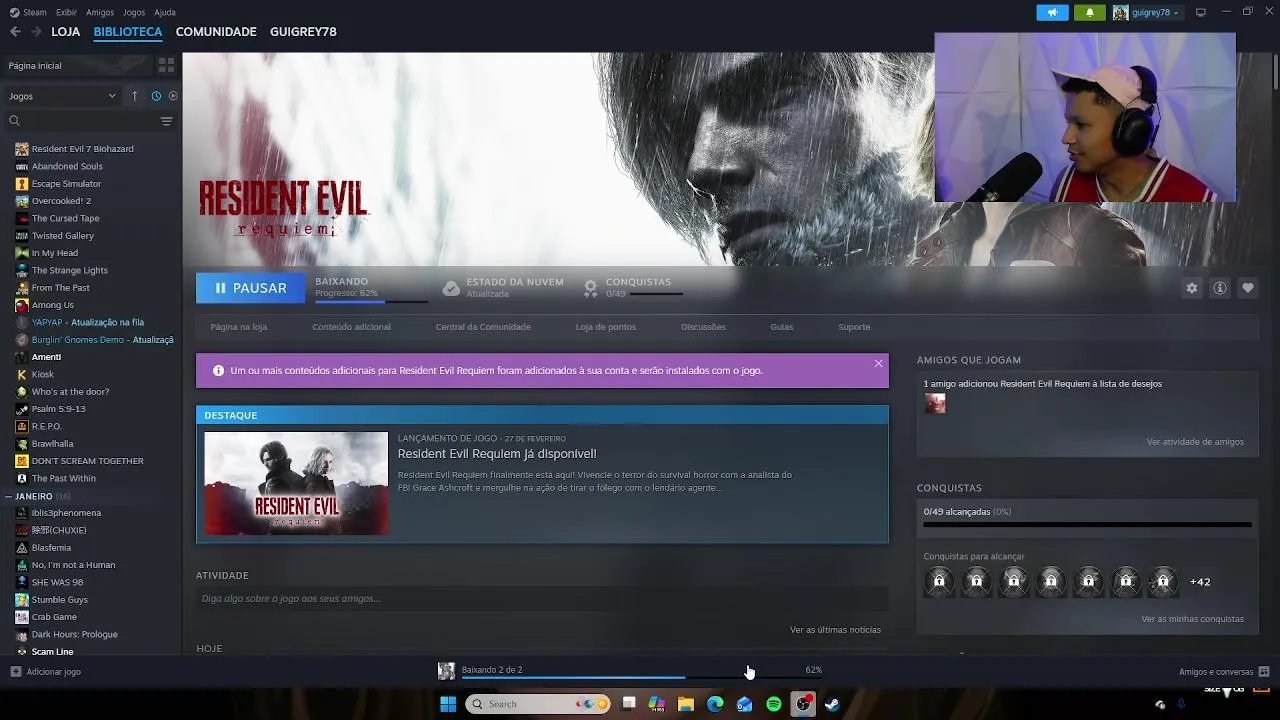The height and width of the screenshot is (720, 1280).
Task: Select R.E.P.O. in the library list
Action: point(46,426)
